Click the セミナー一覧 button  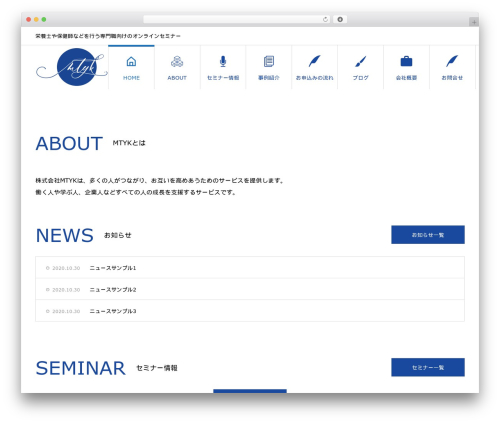click(x=428, y=367)
